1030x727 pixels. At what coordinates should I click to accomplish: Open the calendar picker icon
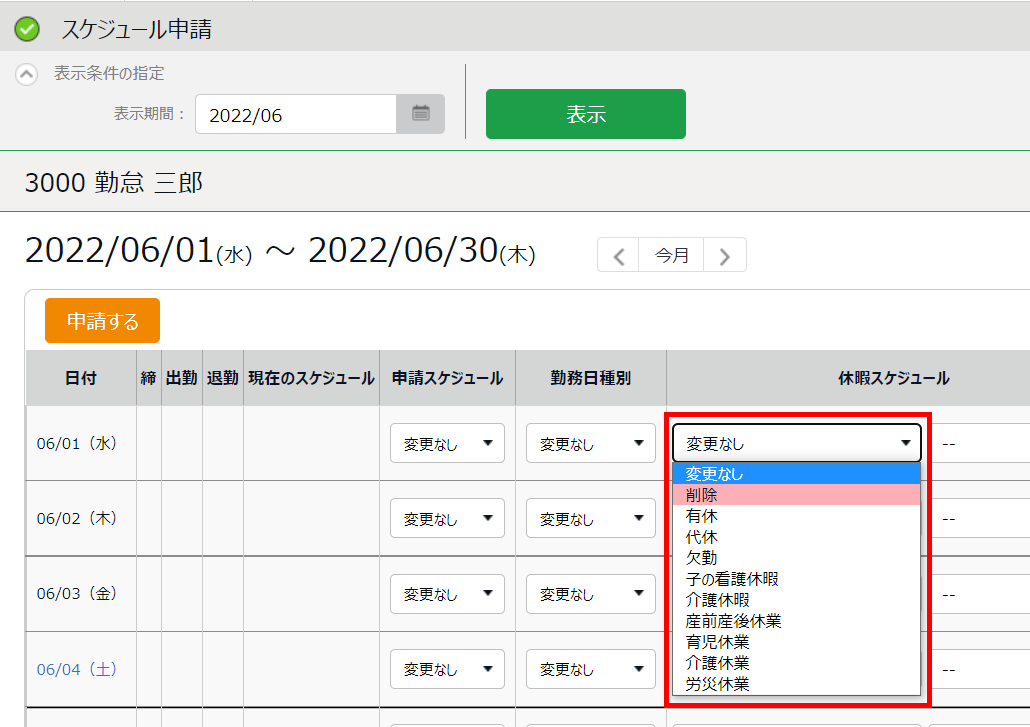pos(421,114)
